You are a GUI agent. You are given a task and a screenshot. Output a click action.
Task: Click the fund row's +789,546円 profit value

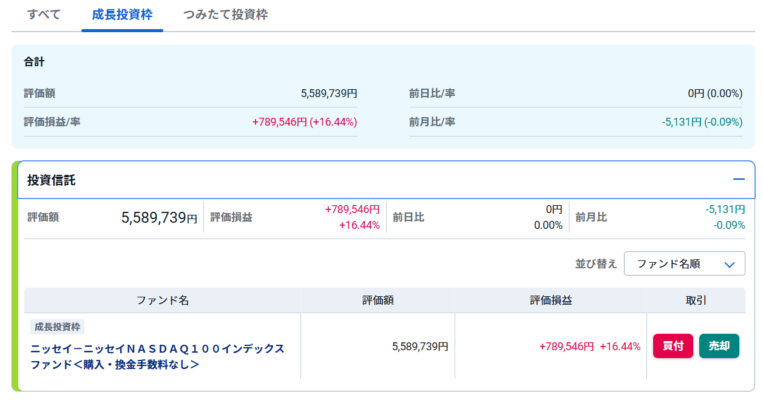click(566, 346)
